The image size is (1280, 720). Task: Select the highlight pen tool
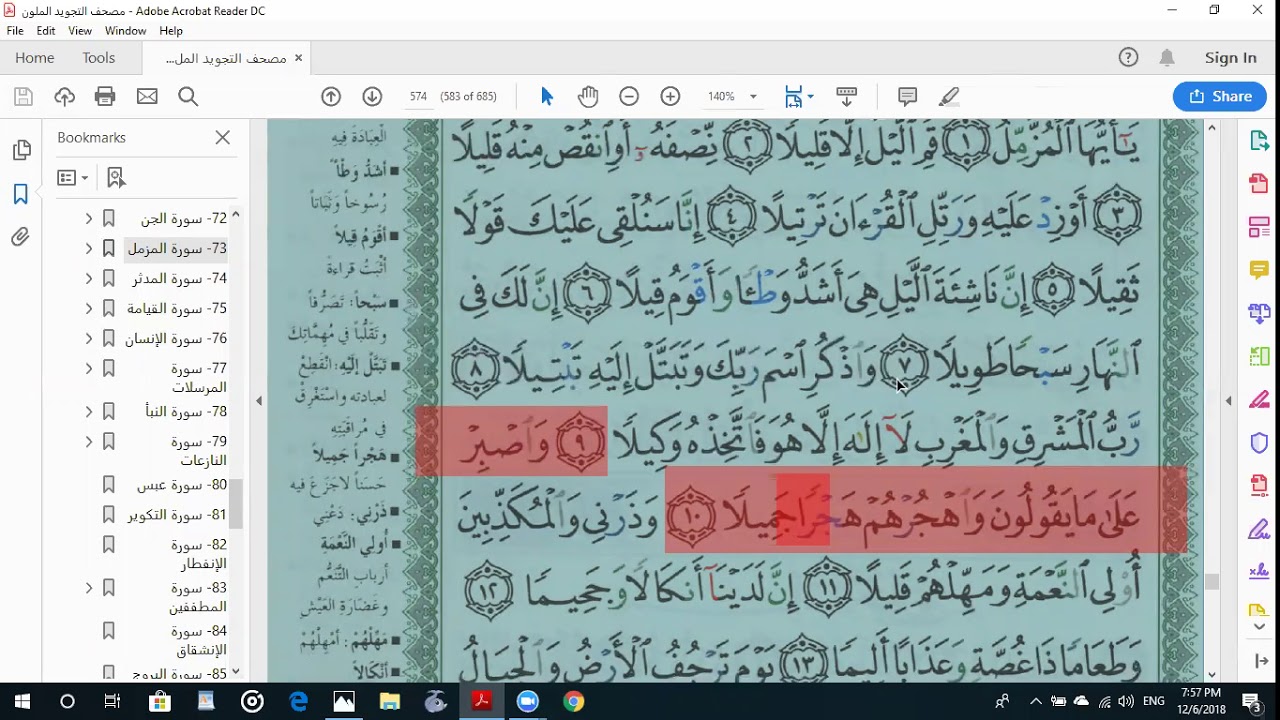pos(949,97)
